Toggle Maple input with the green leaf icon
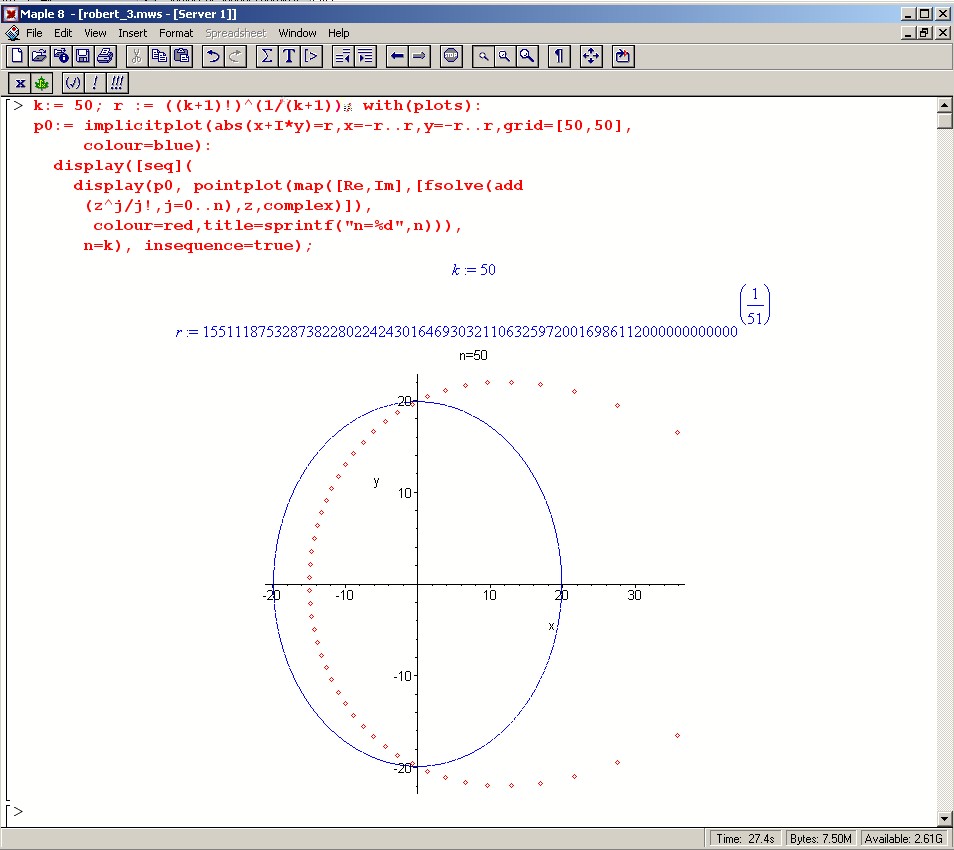 tap(41, 83)
